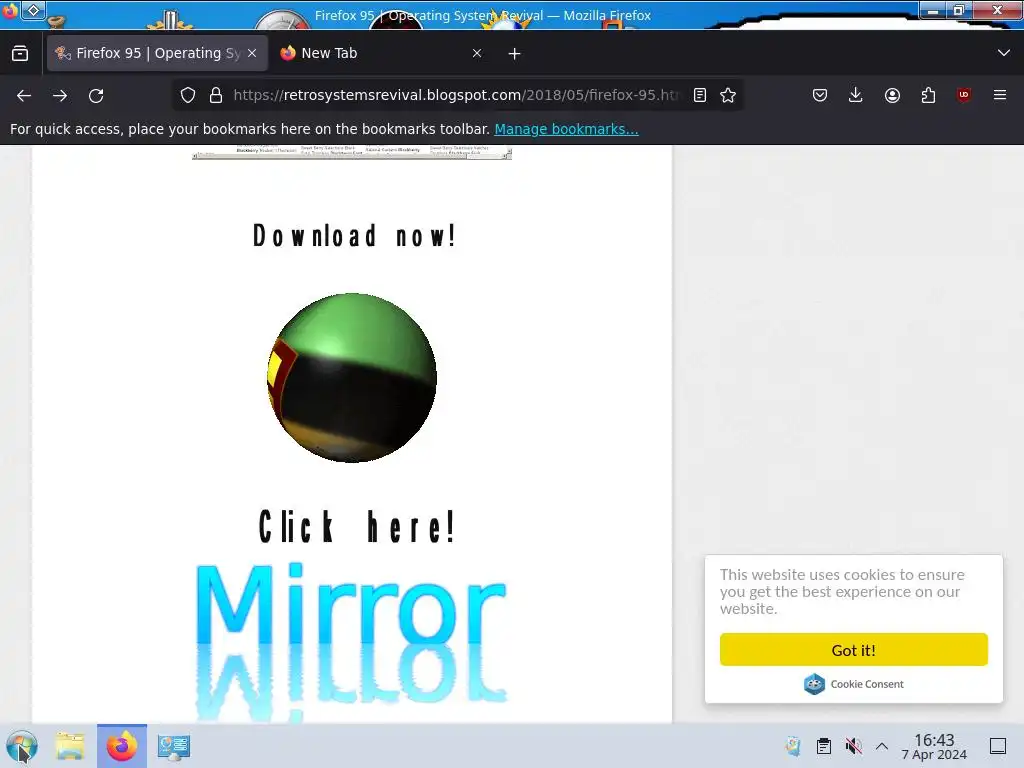Click the Manage bookmarks link
Screen dimensions: 1024x768
pyautogui.click(x=566, y=129)
